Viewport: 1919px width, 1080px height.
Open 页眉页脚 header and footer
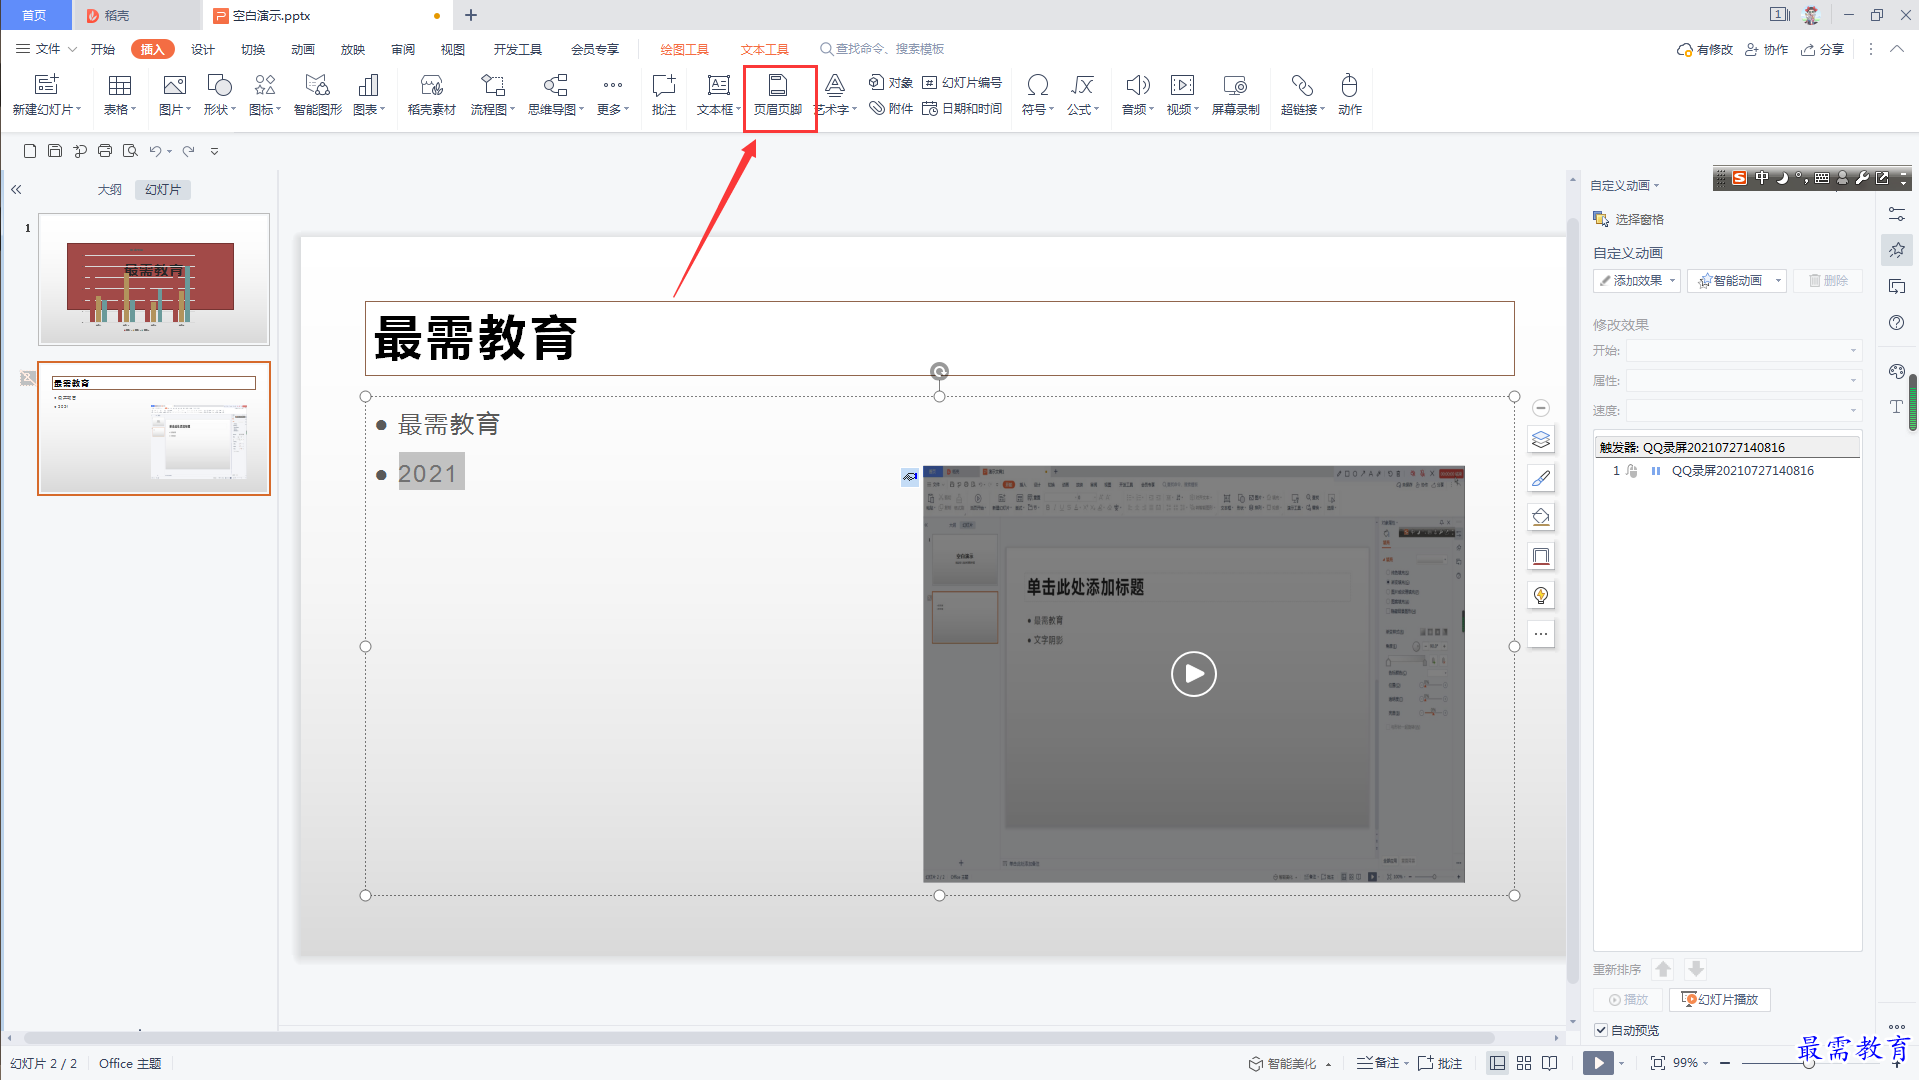(778, 95)
